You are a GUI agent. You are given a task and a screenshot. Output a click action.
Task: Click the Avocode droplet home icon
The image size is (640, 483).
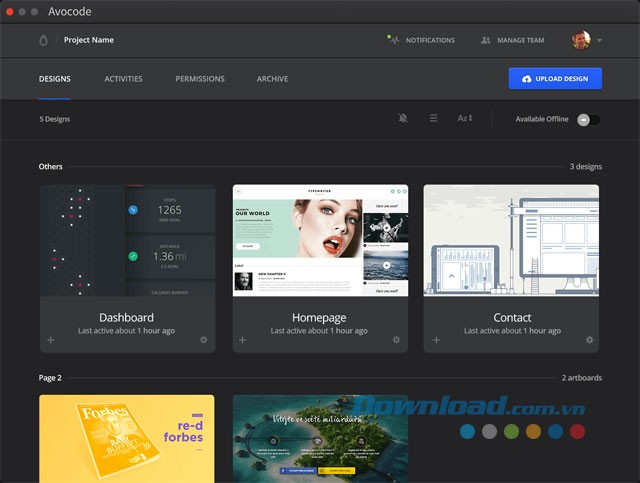point(43,40)
